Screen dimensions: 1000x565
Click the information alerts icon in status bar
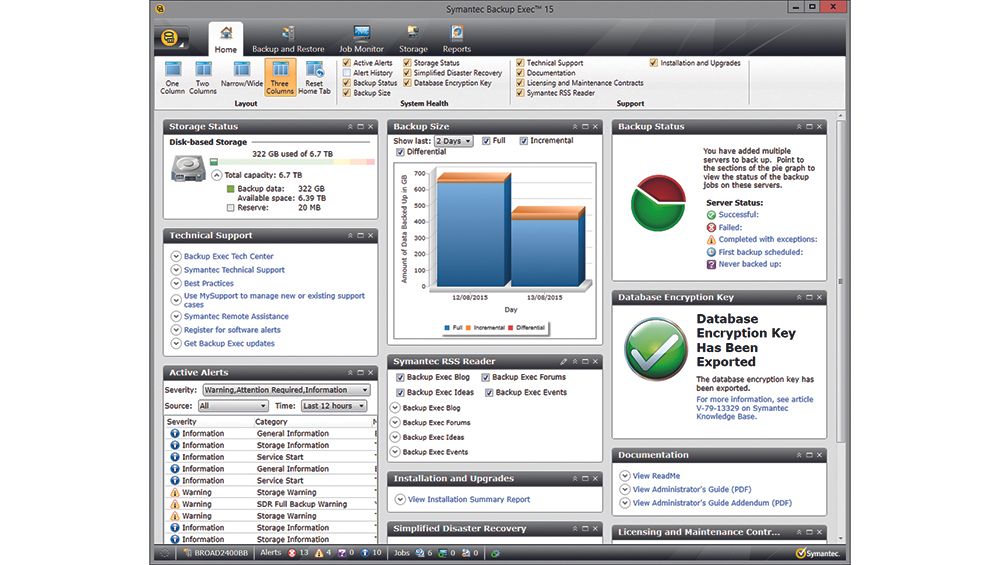[365, 553]
